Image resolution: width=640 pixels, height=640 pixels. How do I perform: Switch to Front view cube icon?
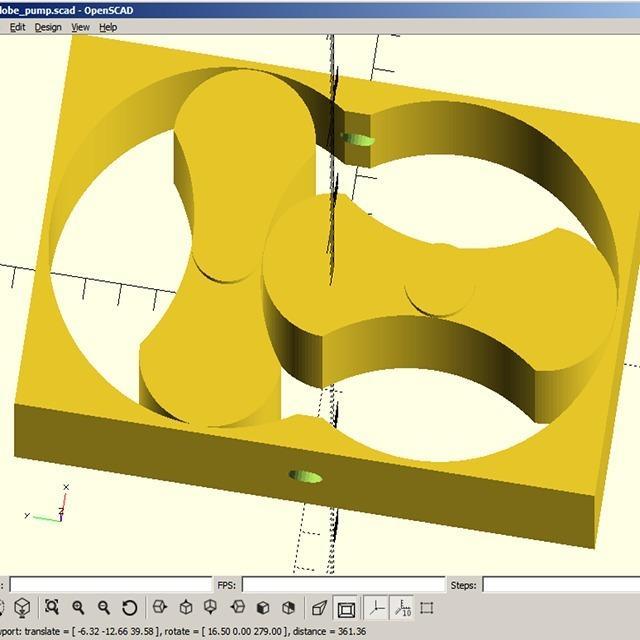263,608
